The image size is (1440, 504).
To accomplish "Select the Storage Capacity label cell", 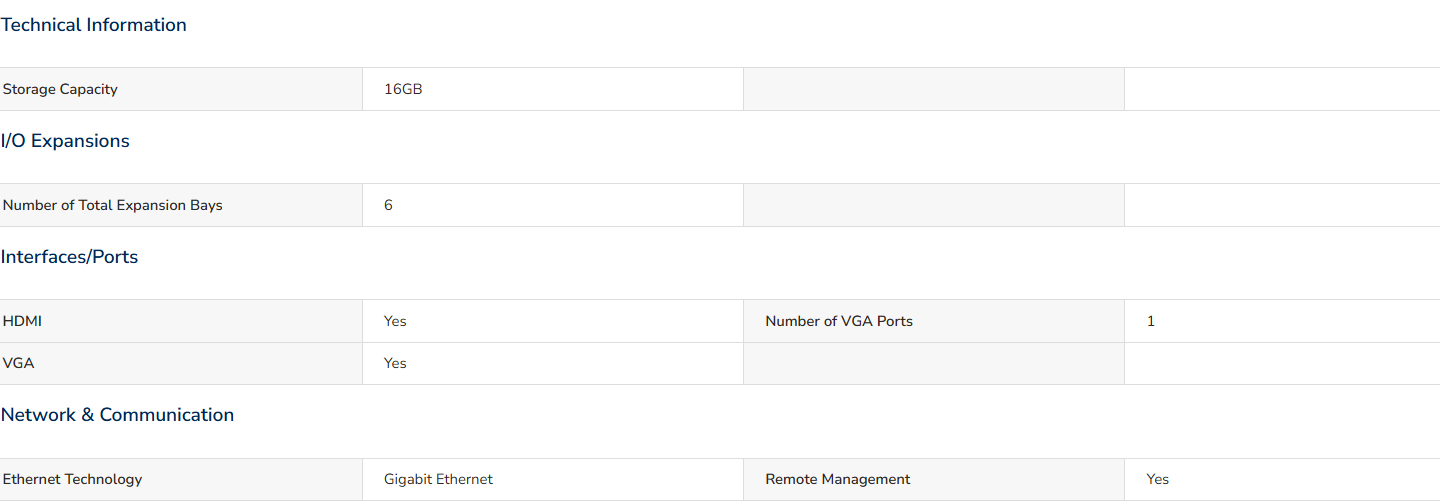I will [x=181, y=89].
